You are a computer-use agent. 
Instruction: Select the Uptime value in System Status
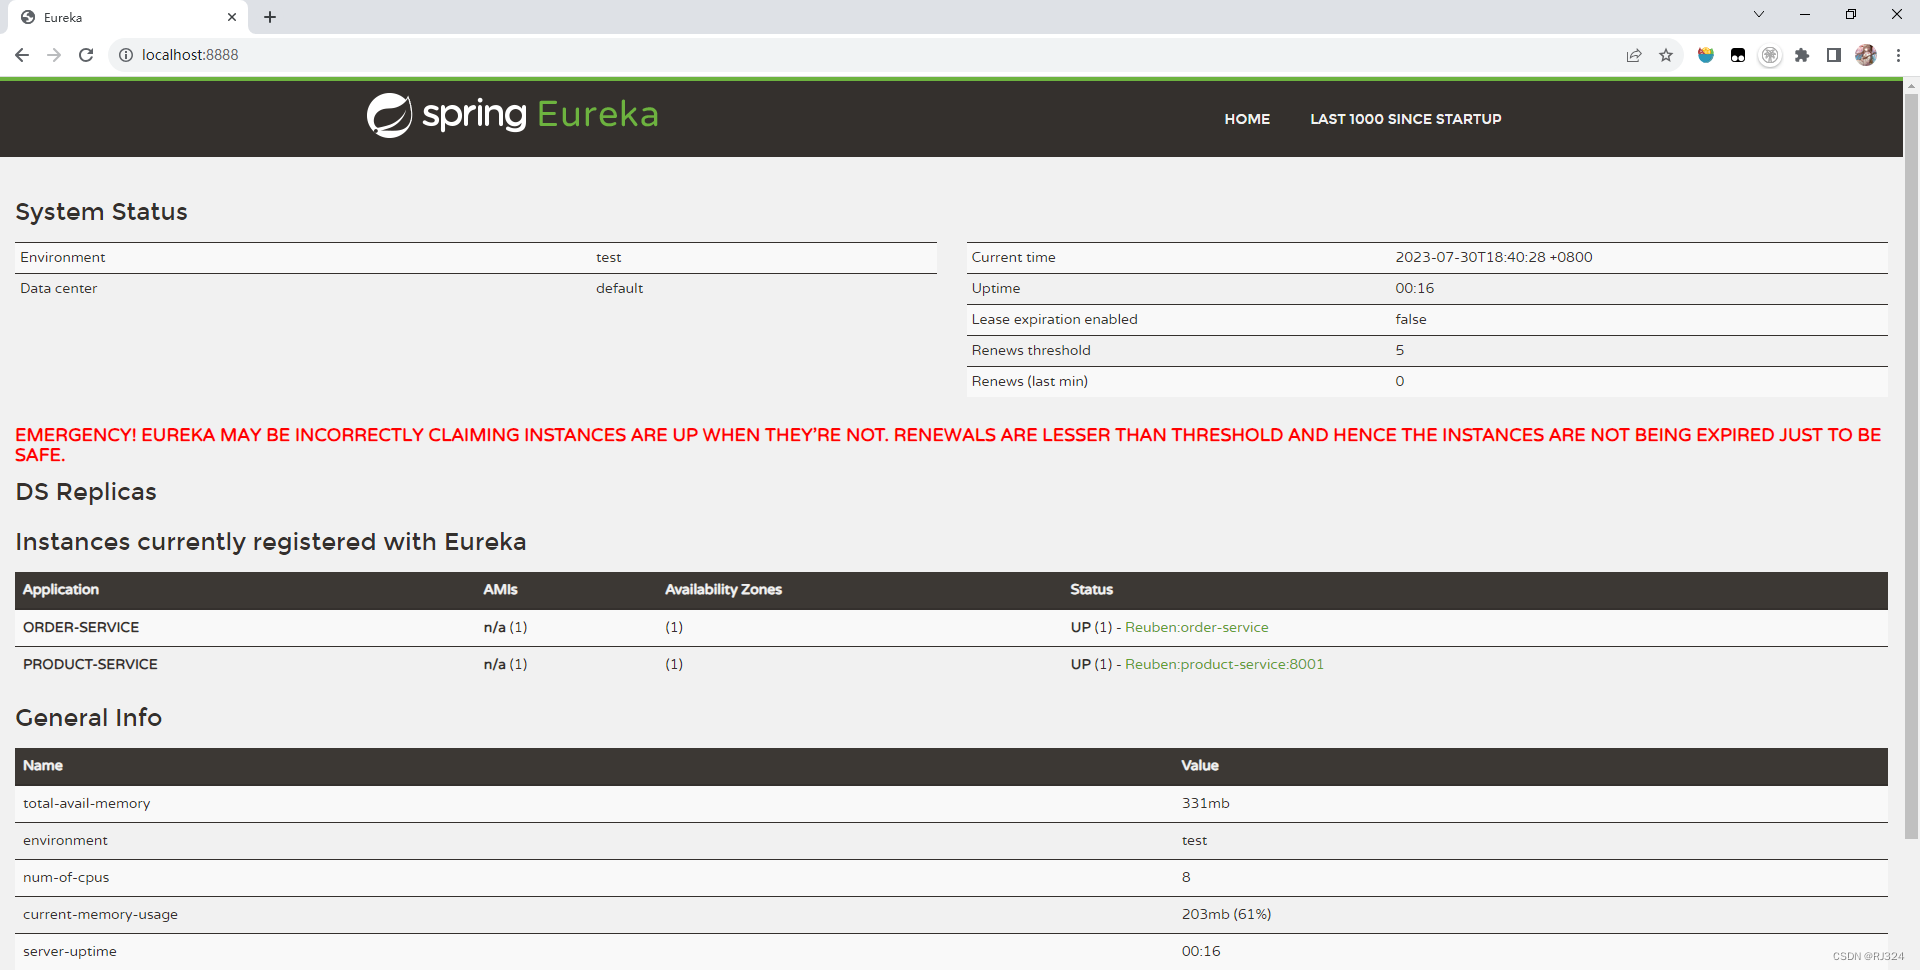1414,288
